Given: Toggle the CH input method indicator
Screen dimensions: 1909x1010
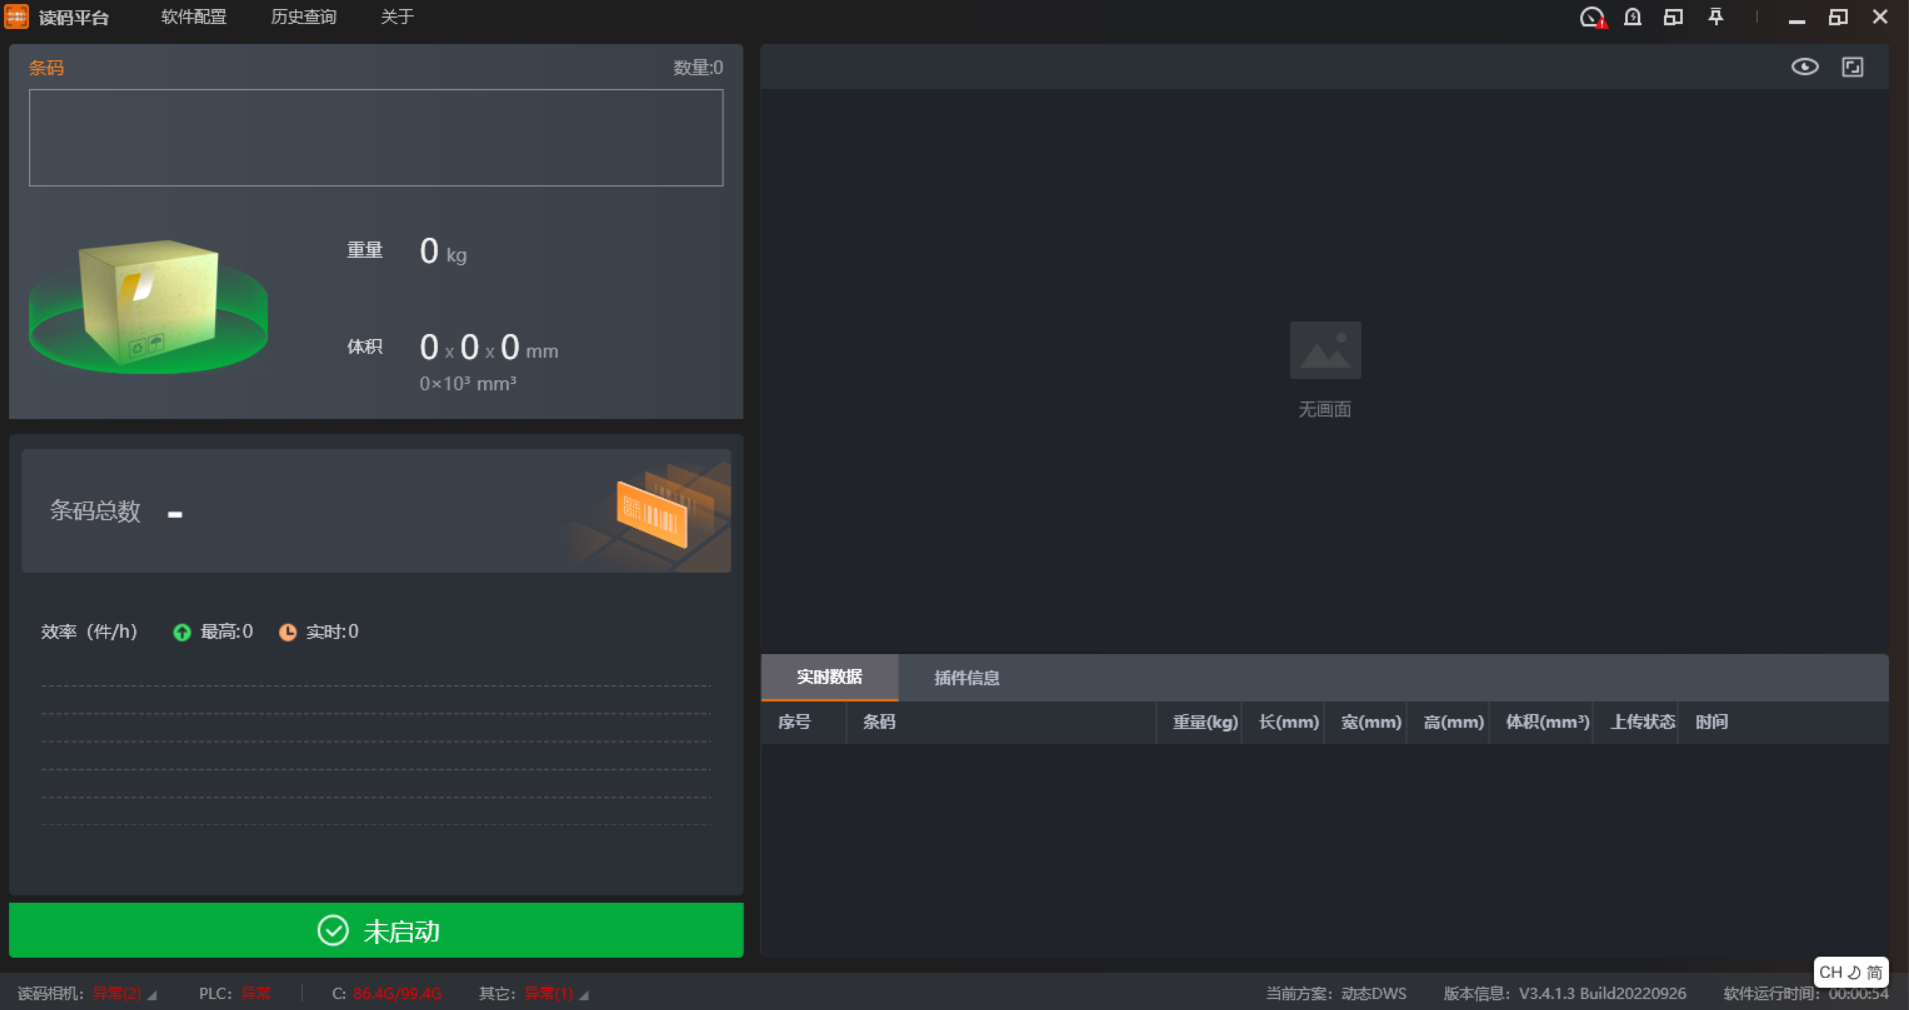Looking at the screenshot, I should pos(1850,972).
